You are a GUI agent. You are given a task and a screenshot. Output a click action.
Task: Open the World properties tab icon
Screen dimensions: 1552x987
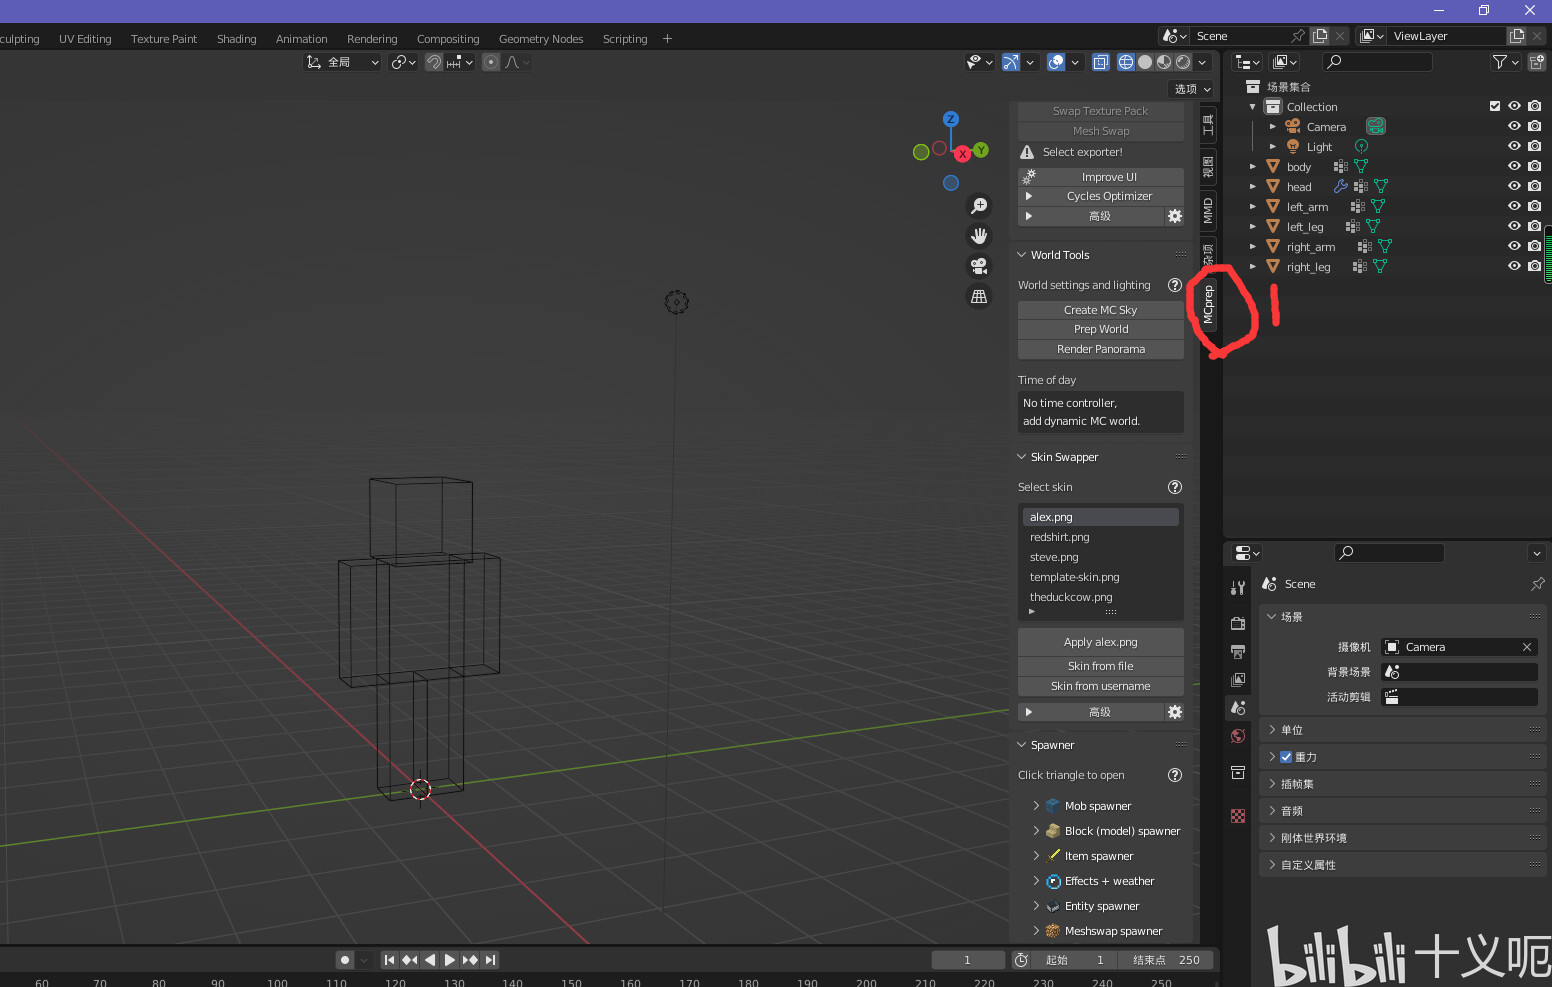point(1238,736)
